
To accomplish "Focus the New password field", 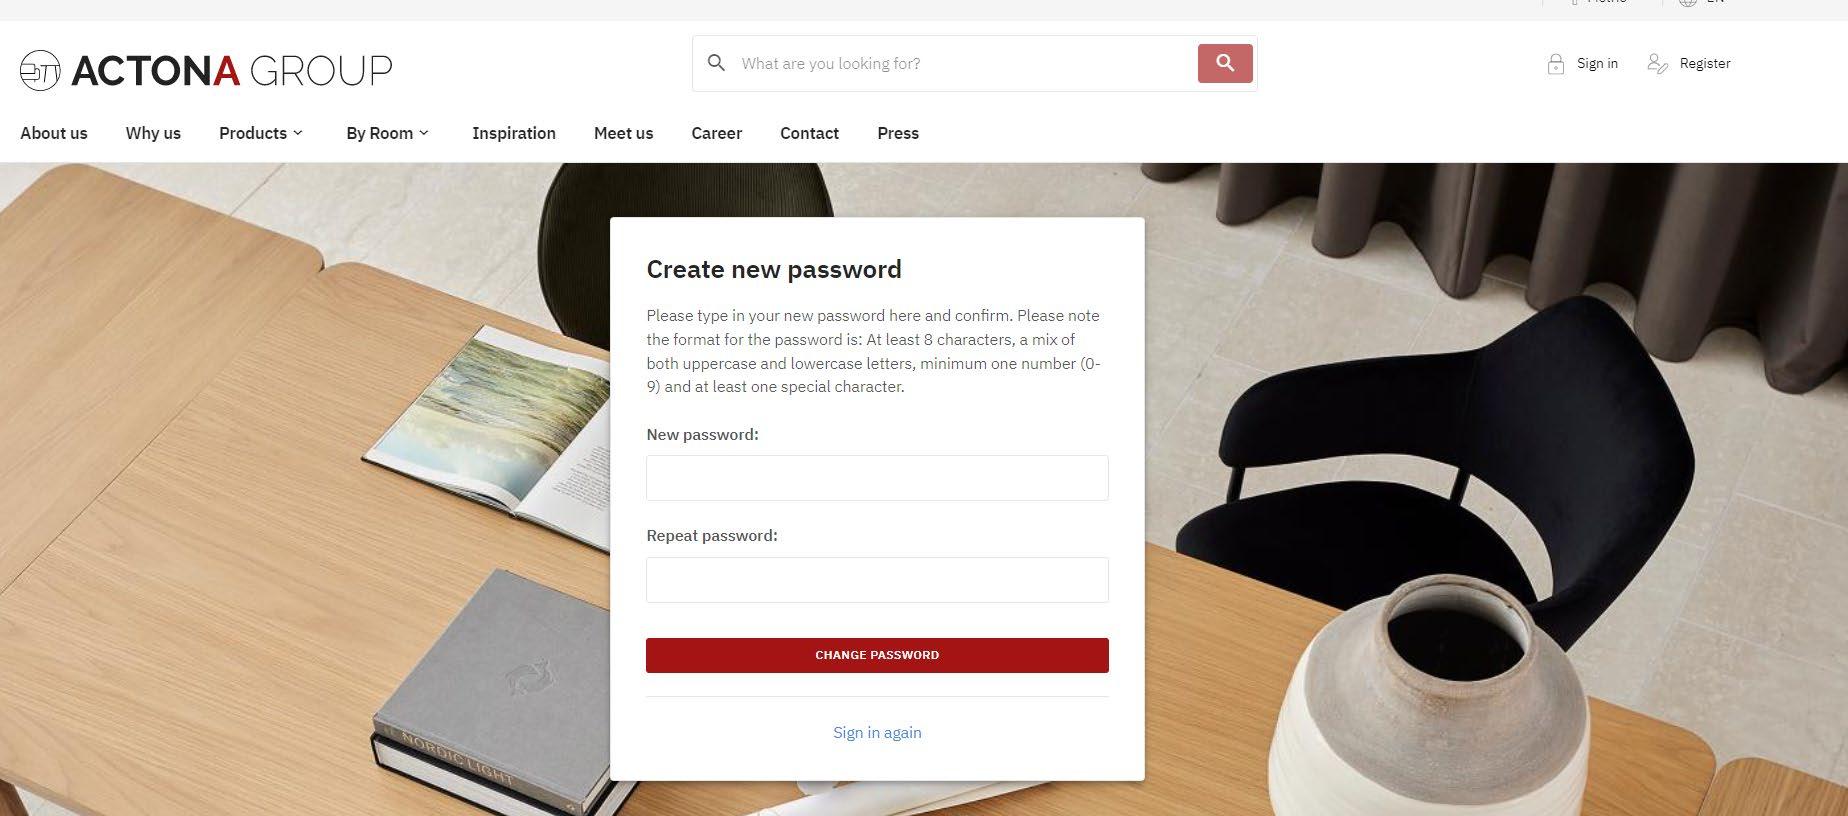I will (x=877, y=478).
